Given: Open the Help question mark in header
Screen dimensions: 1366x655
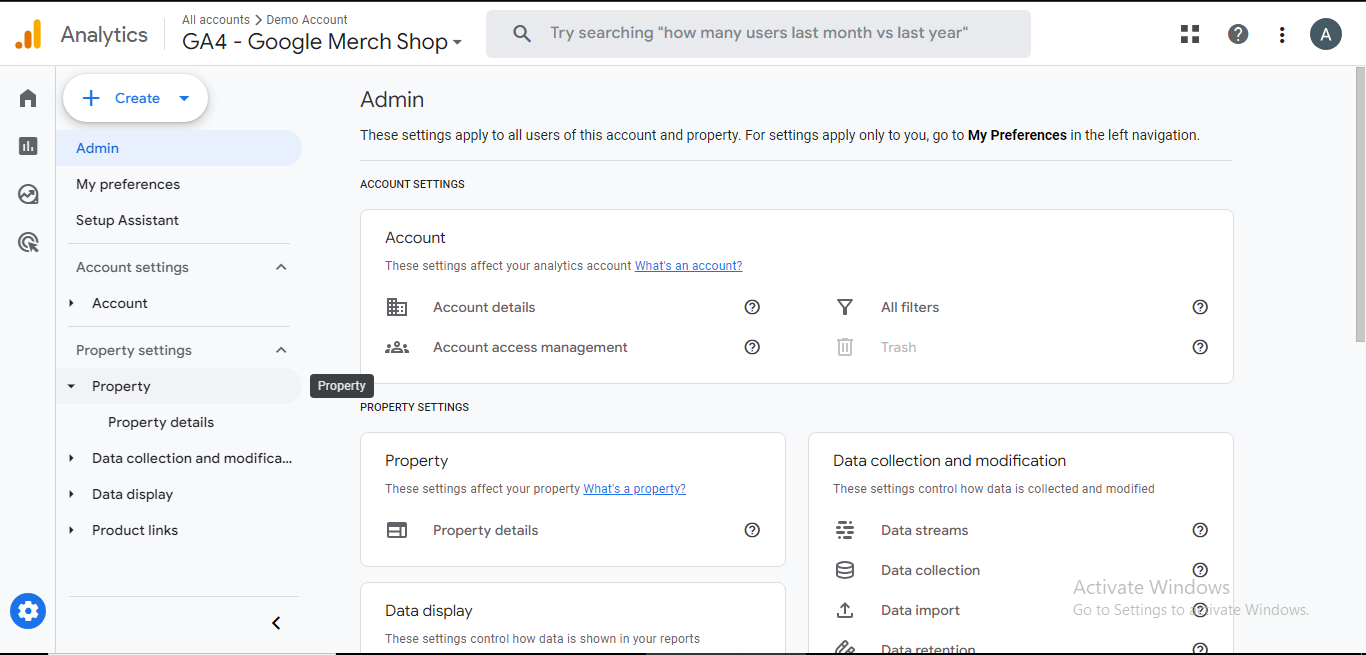Looking at the screenshot, I should (1238, 34).
